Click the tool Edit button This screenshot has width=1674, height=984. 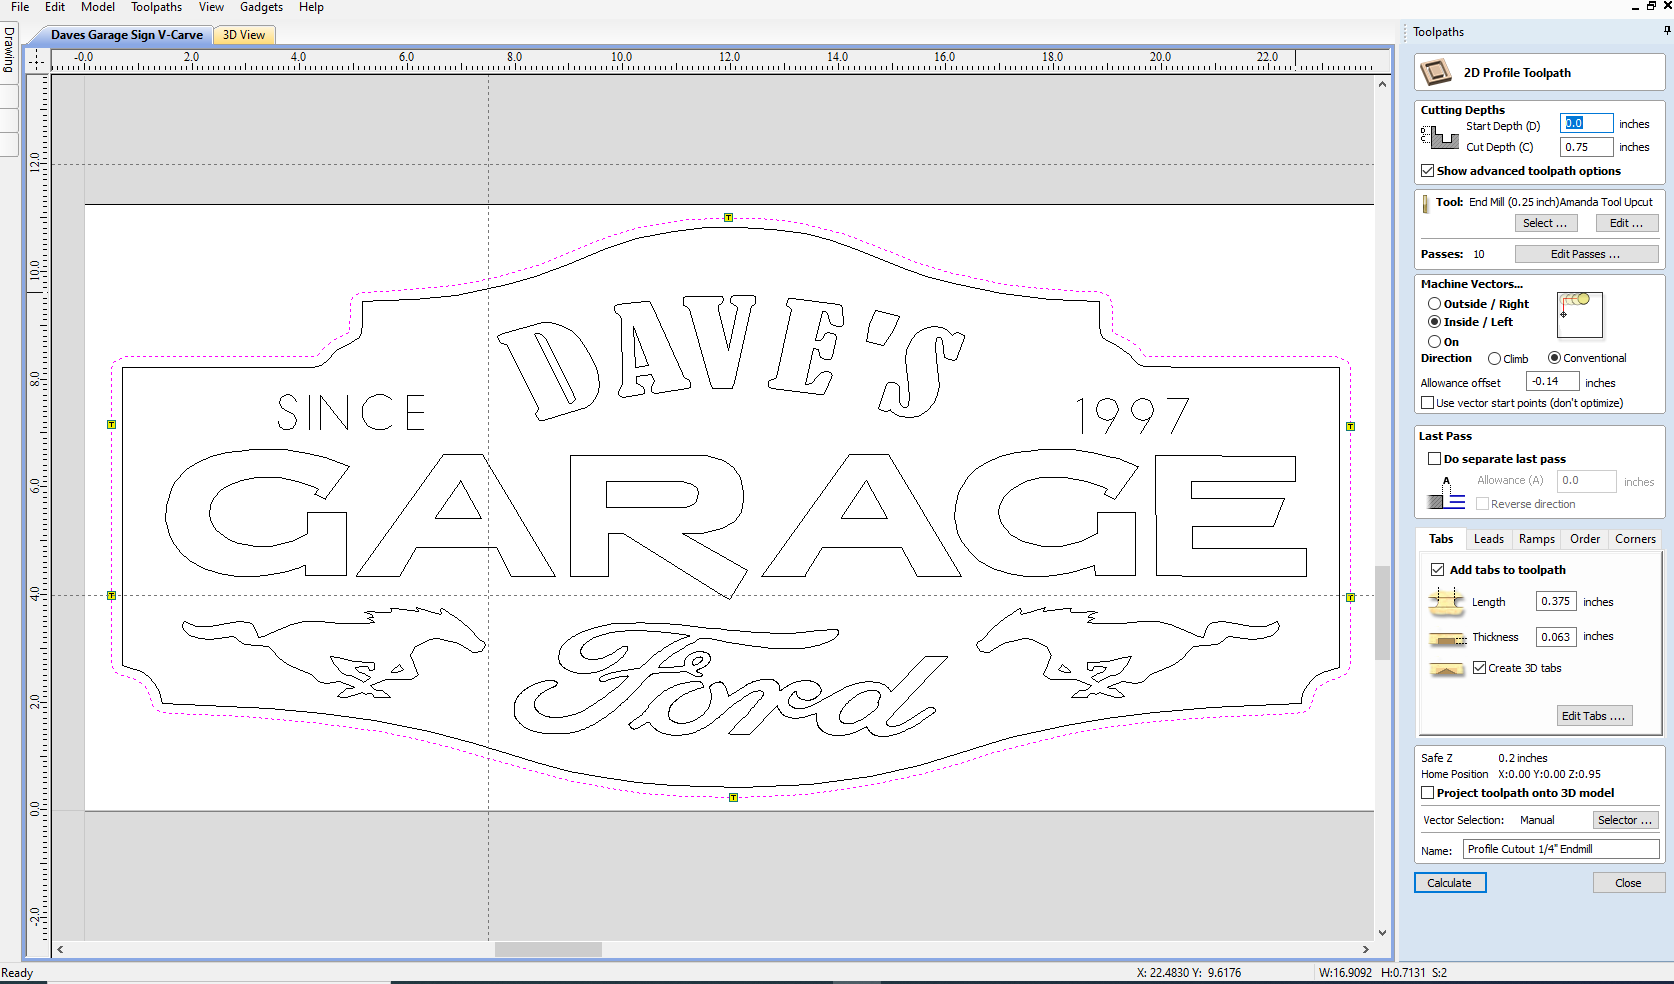[x=1627, y=223]
